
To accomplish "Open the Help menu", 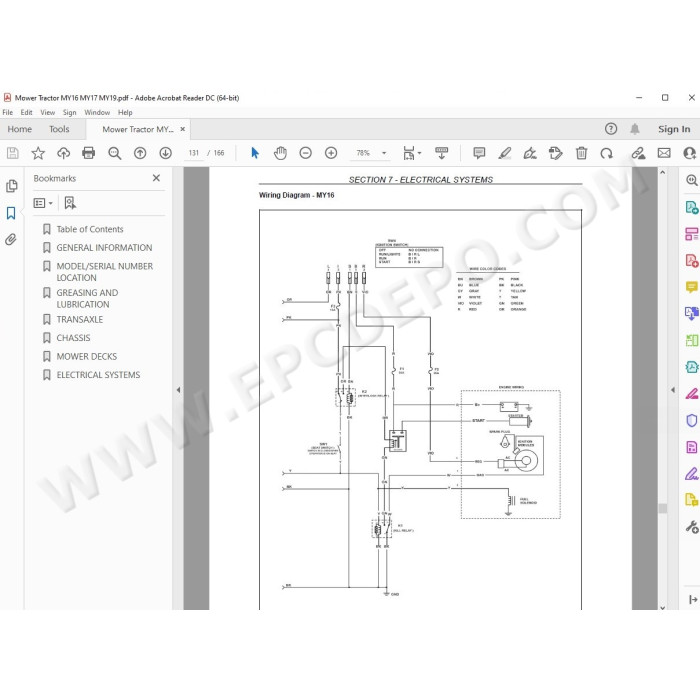I will (x=125, y=112).
